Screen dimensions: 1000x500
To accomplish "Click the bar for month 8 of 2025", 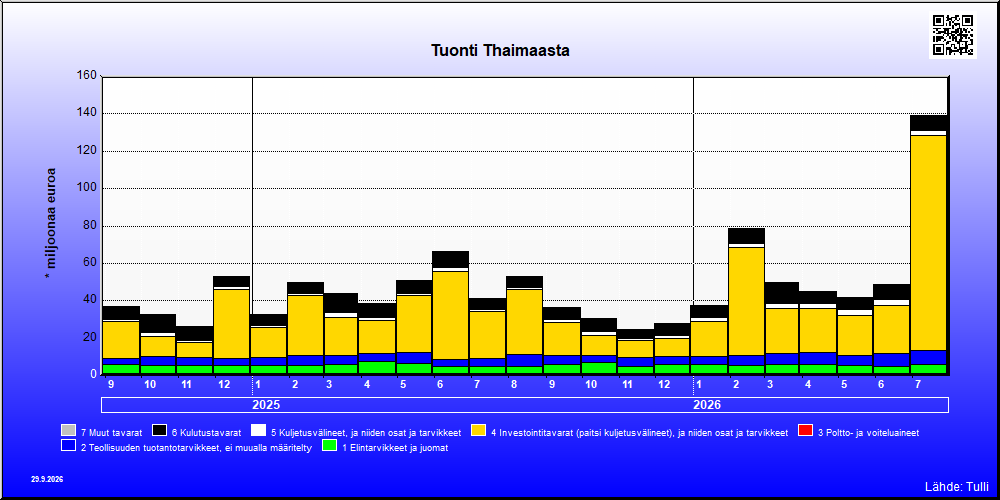I will coord(524,325).
